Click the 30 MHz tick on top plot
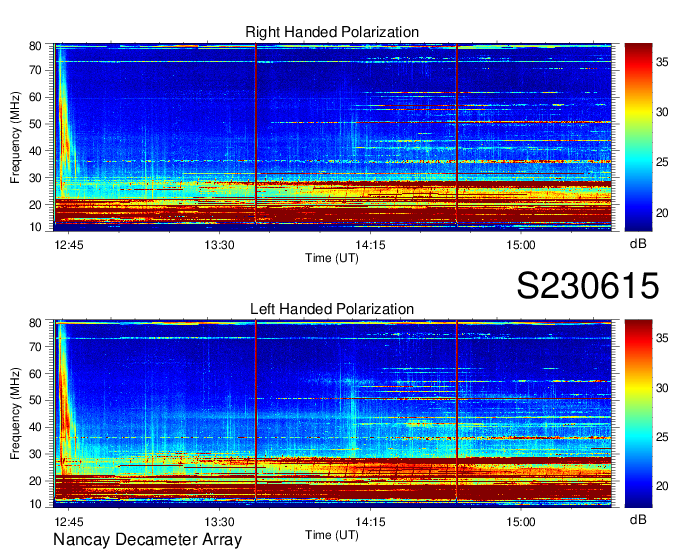The width and height of the screenshot is (680, 552). (x=35, y=178)
